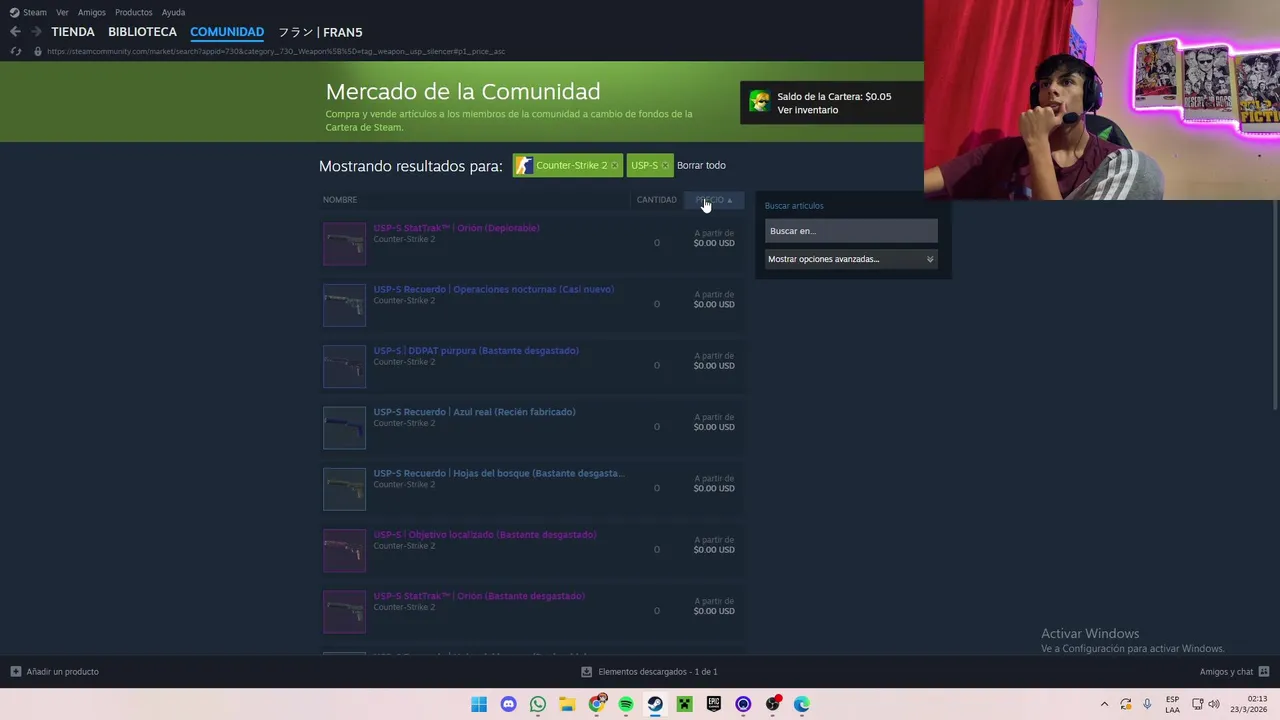The width and height of the screenshot is (1280, 720).
Task: Open USP-S Recuerdo Operaciones nocturnas listing
Action: coord(533,304)
